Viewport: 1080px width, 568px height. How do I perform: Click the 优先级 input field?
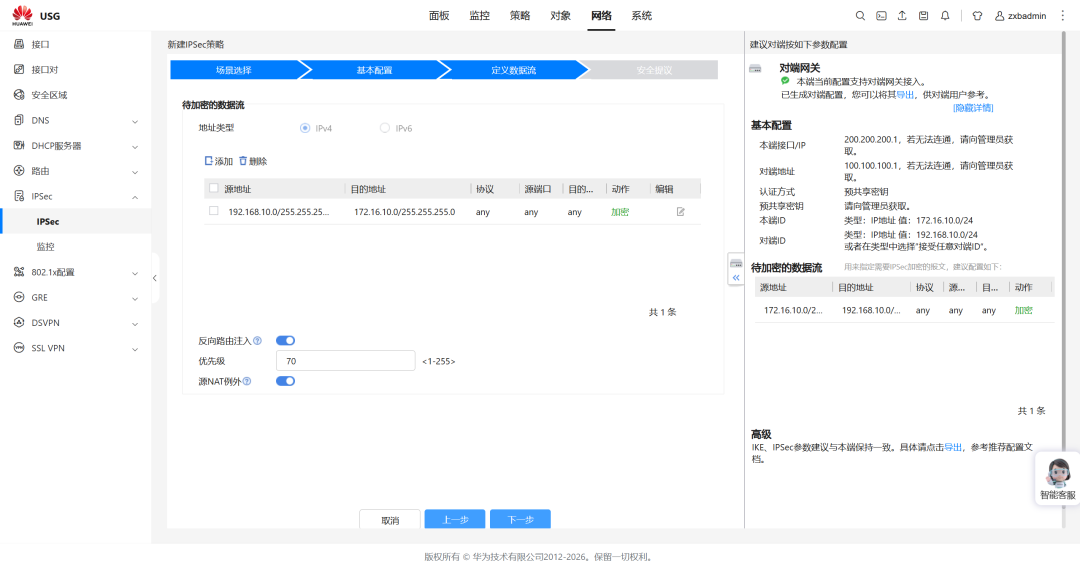(x=346, y=361)
